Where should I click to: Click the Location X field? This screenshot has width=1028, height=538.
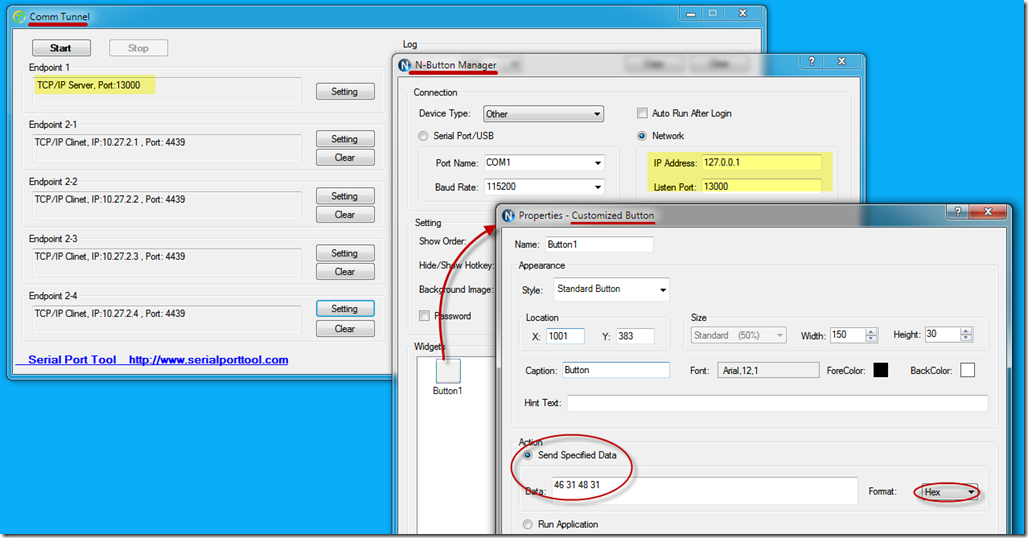tap(564, 336)
